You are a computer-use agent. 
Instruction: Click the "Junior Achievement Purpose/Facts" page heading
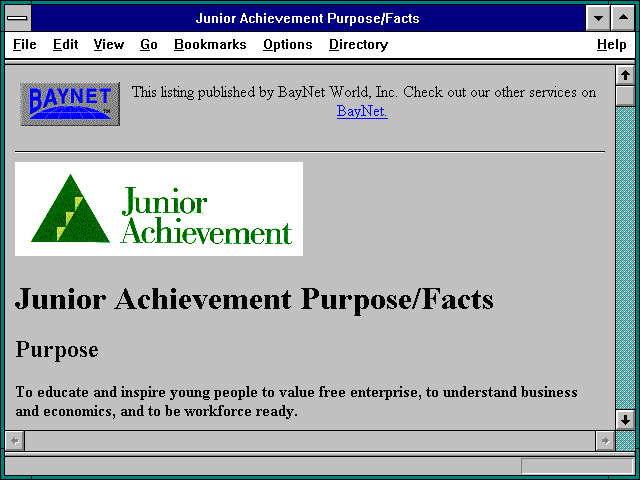click(254, 300)
